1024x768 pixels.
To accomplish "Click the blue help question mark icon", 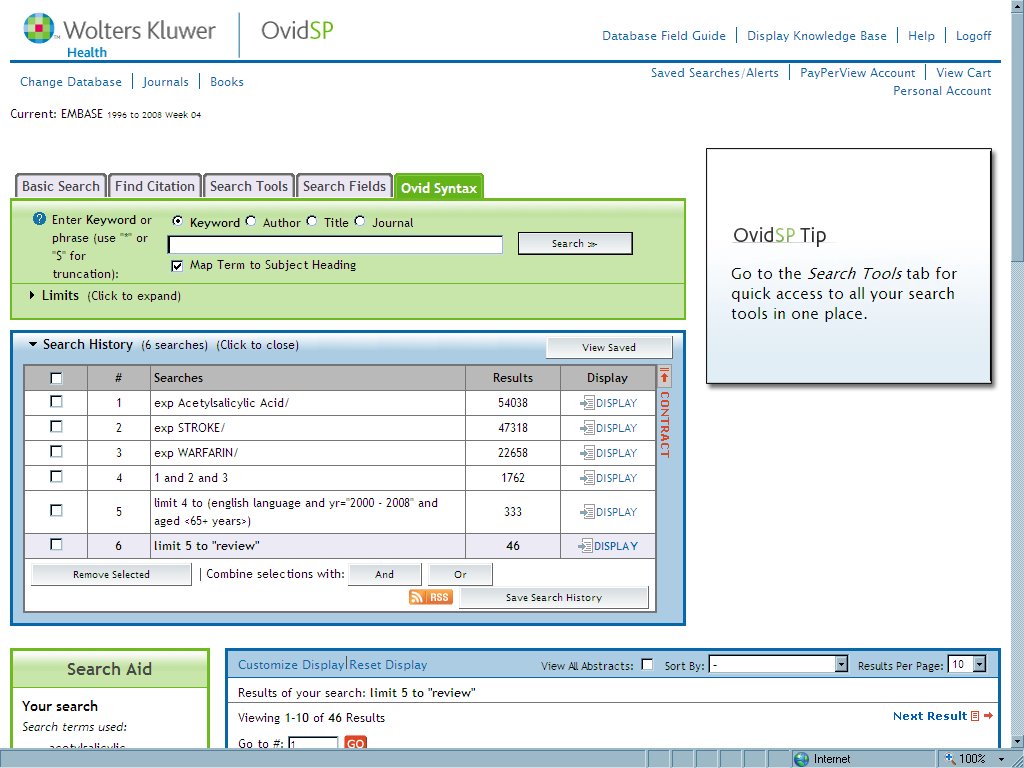I will 39,219.
